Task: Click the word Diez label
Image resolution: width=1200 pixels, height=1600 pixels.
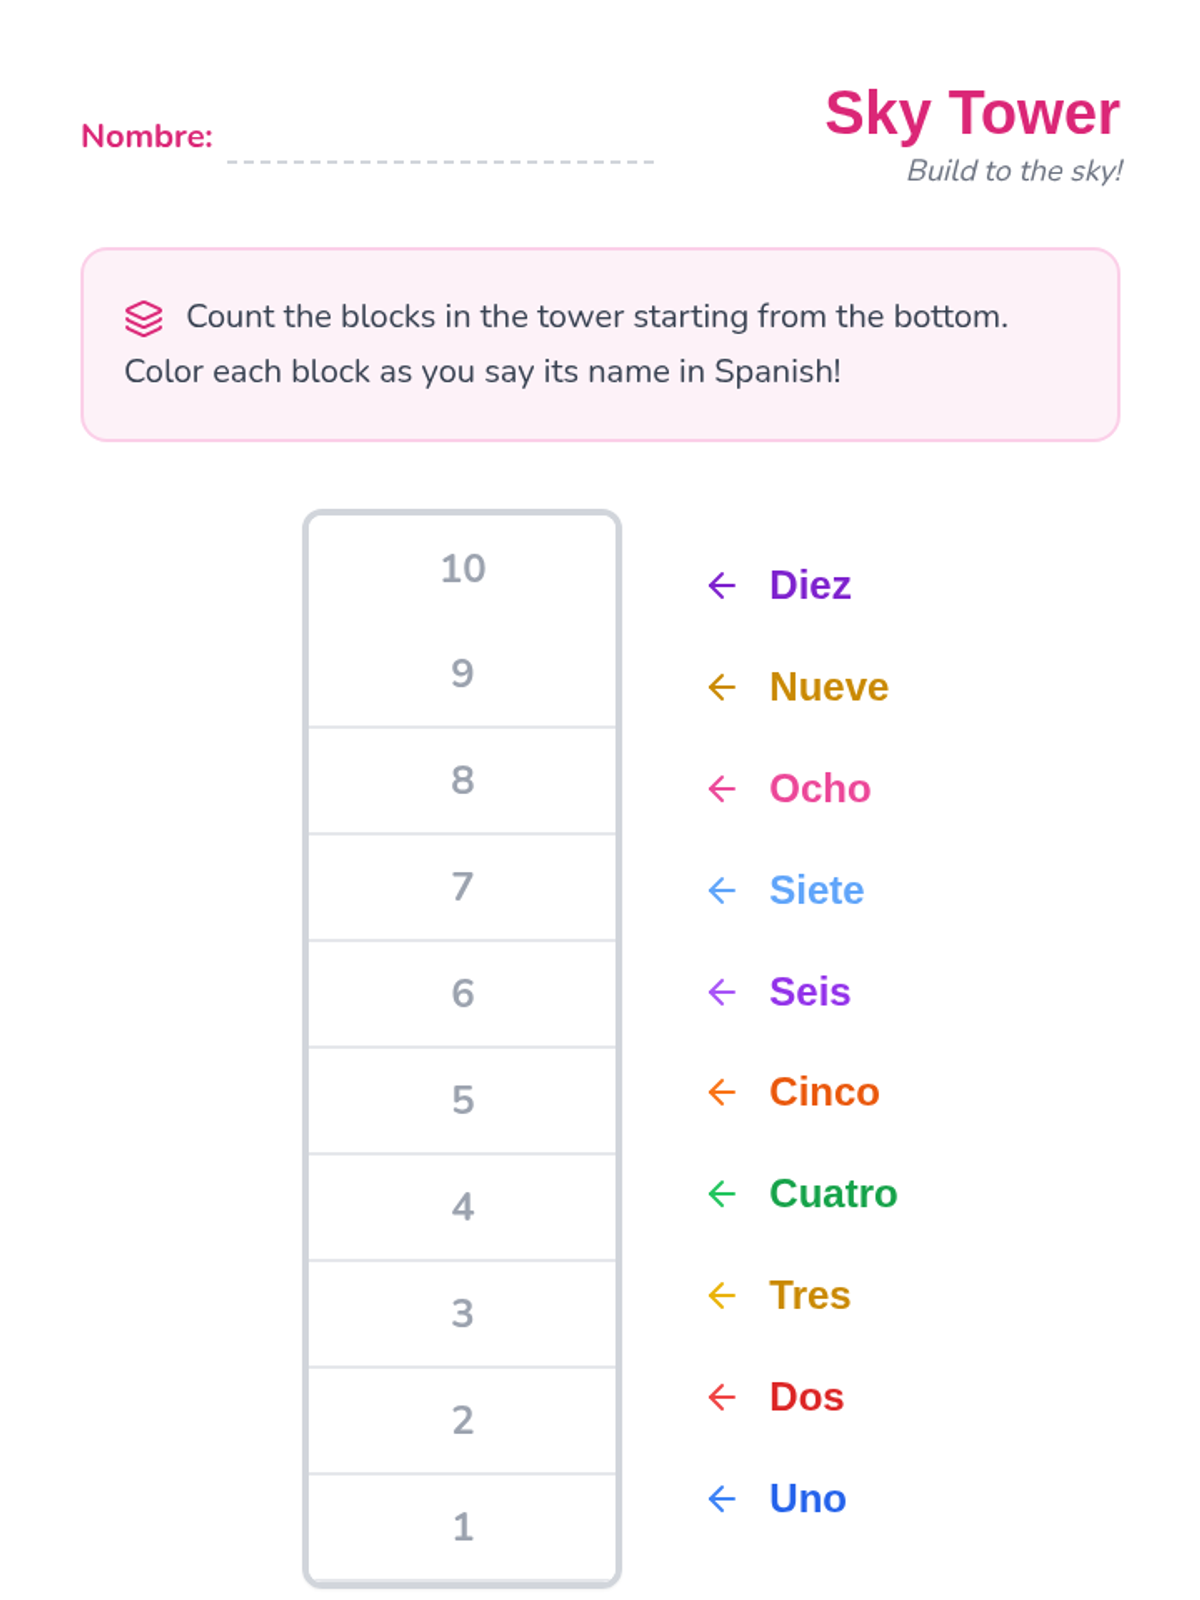Action: tap(810, 585)
